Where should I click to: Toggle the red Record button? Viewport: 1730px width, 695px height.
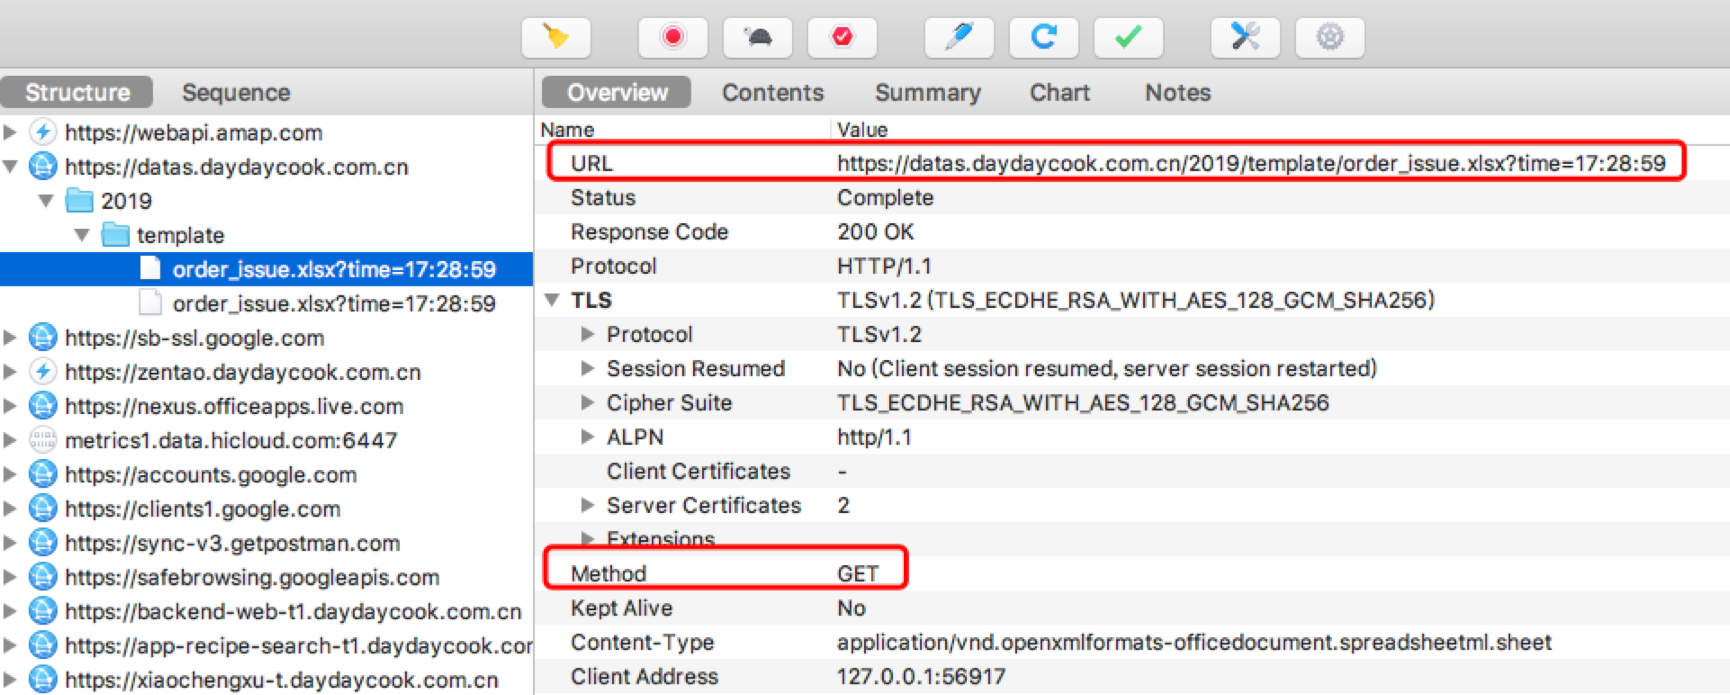click(673, 38)
